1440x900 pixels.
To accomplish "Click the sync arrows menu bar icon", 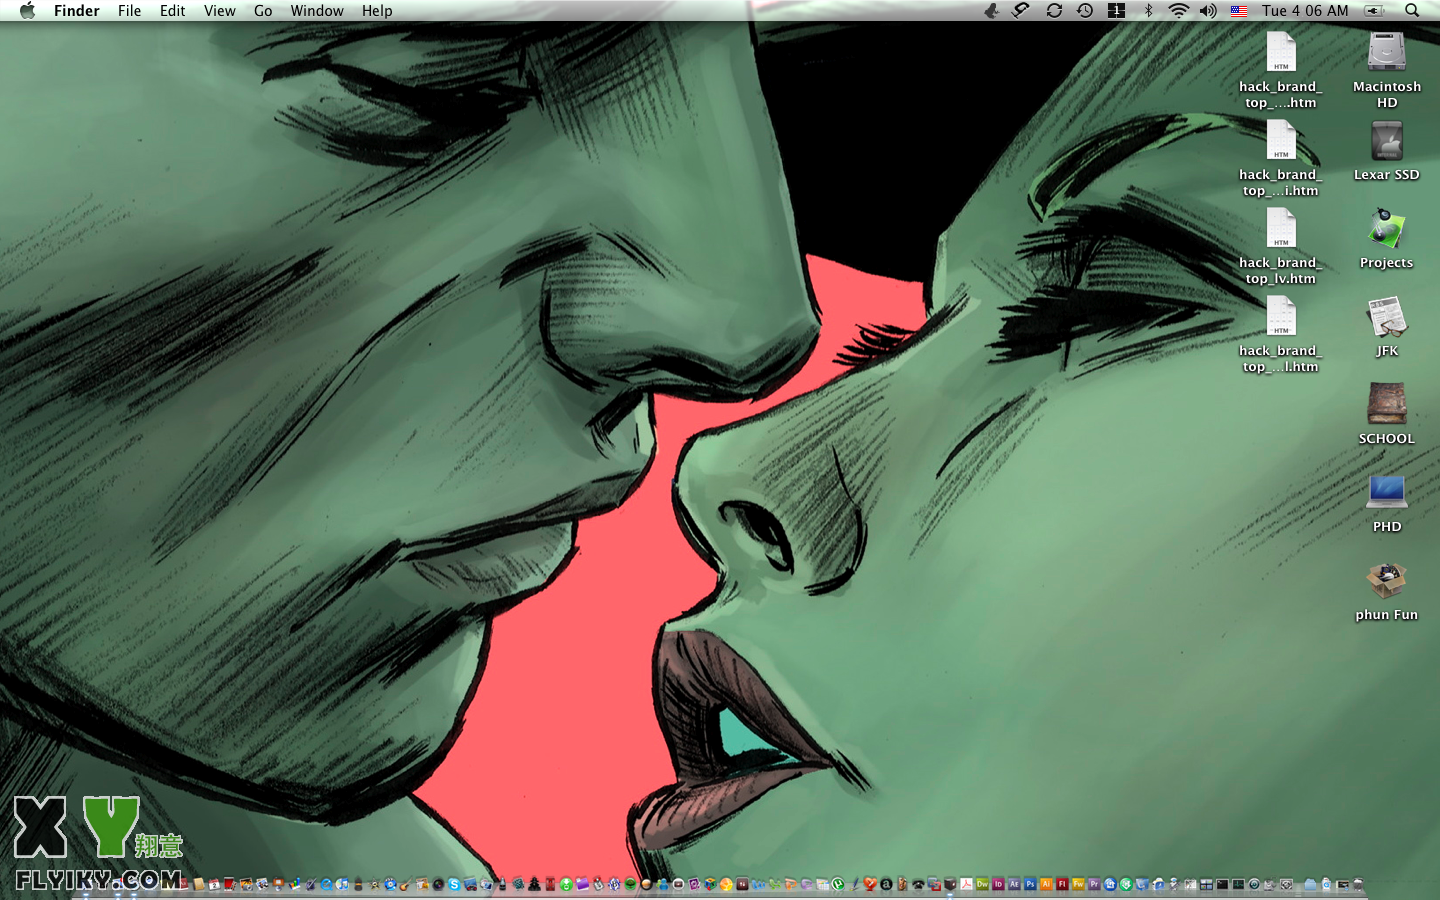I will [x=1054, y=10].
